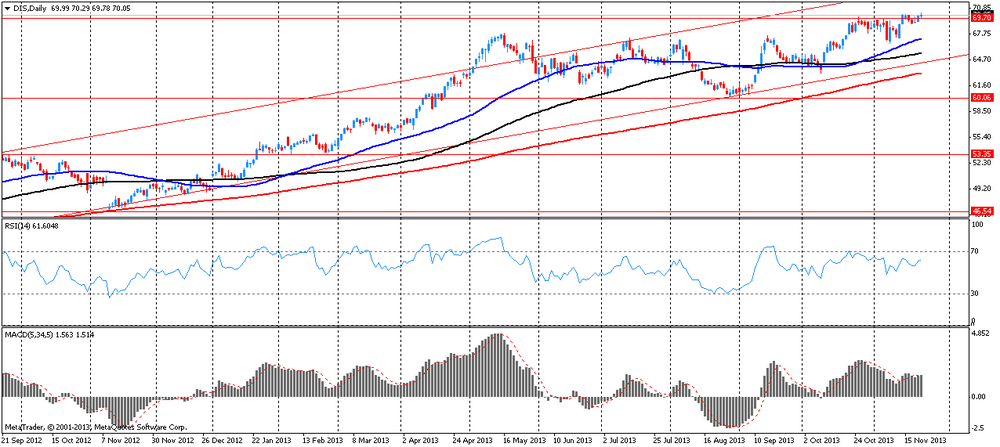The height and width of the screenshot is (447, 1000).
Task: Click the red 69.70 price label
Action: (980, 18)
